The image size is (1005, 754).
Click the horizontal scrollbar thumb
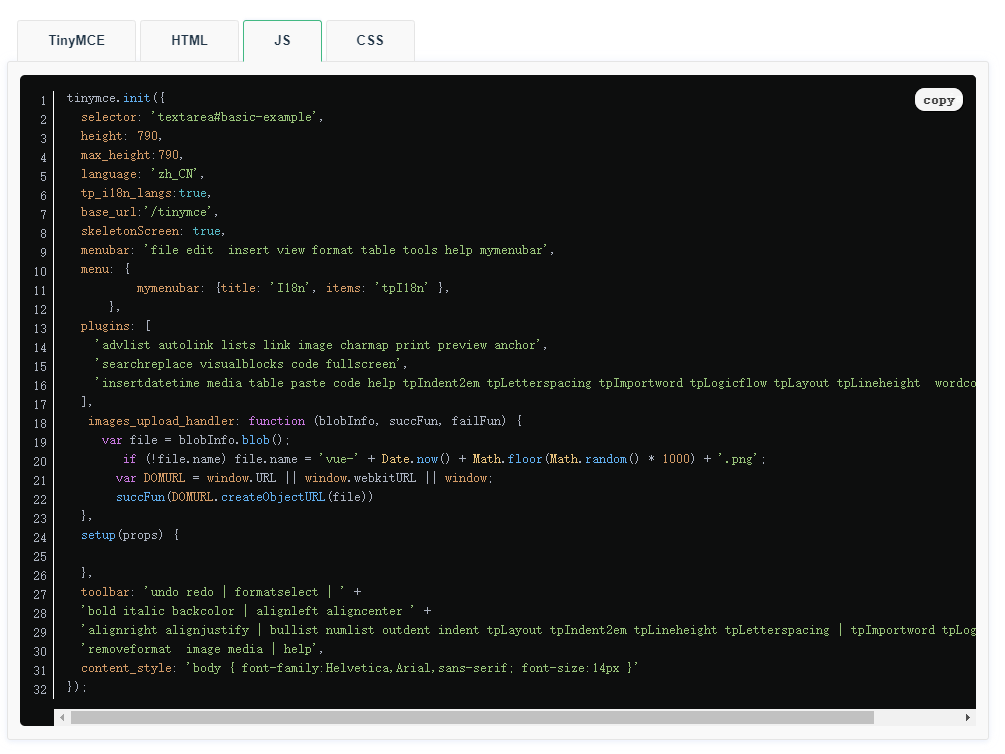pyautogui.click(x=472, y=717)
